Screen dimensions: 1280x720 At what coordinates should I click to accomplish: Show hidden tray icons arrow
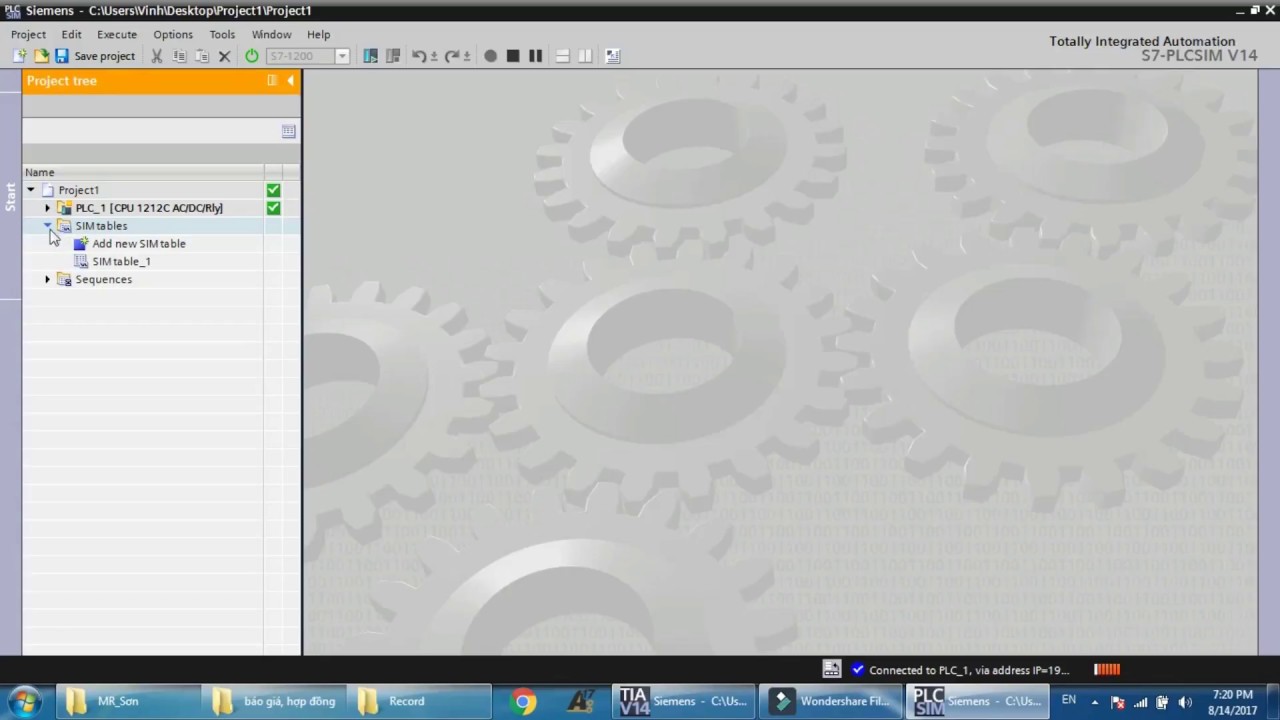pos(1095,702)
